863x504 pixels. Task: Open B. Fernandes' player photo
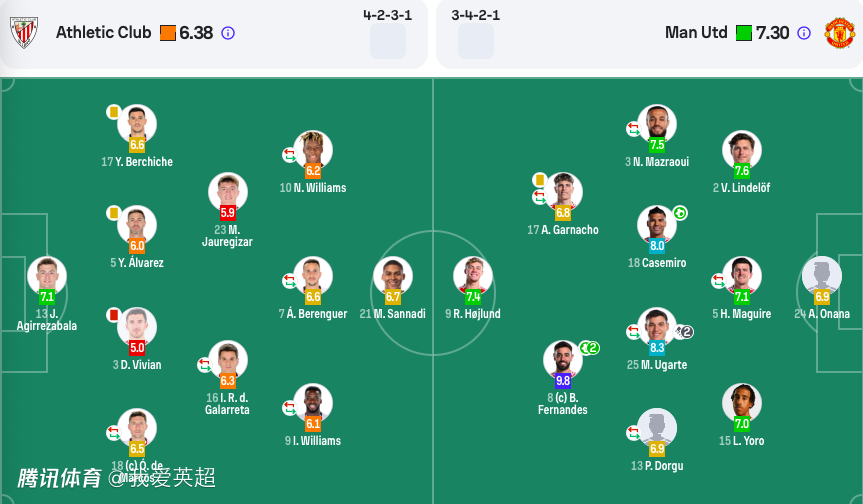pyautogui.click(x=562, y=360)
